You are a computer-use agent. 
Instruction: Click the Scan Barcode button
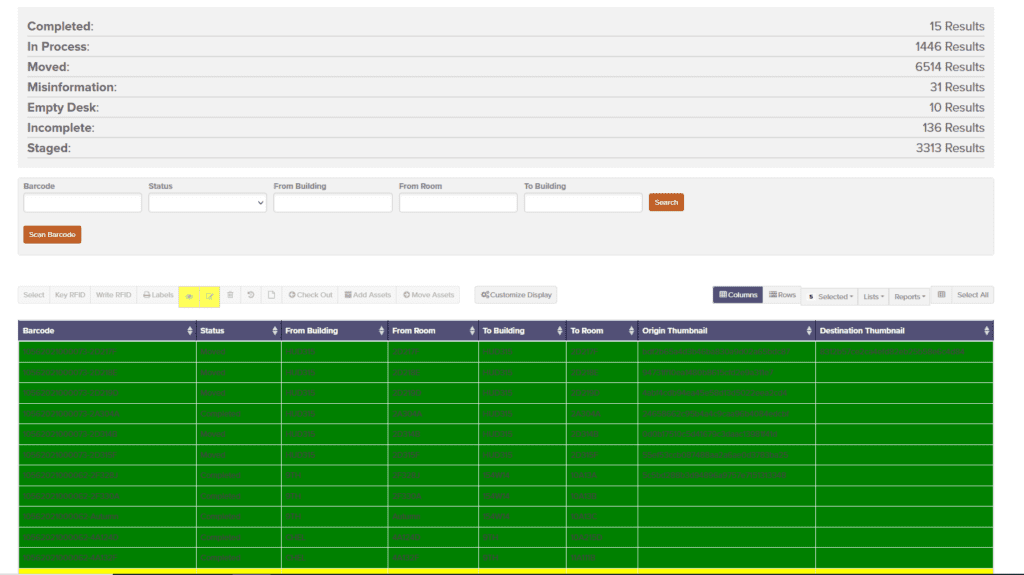click(x=52, y=235)
